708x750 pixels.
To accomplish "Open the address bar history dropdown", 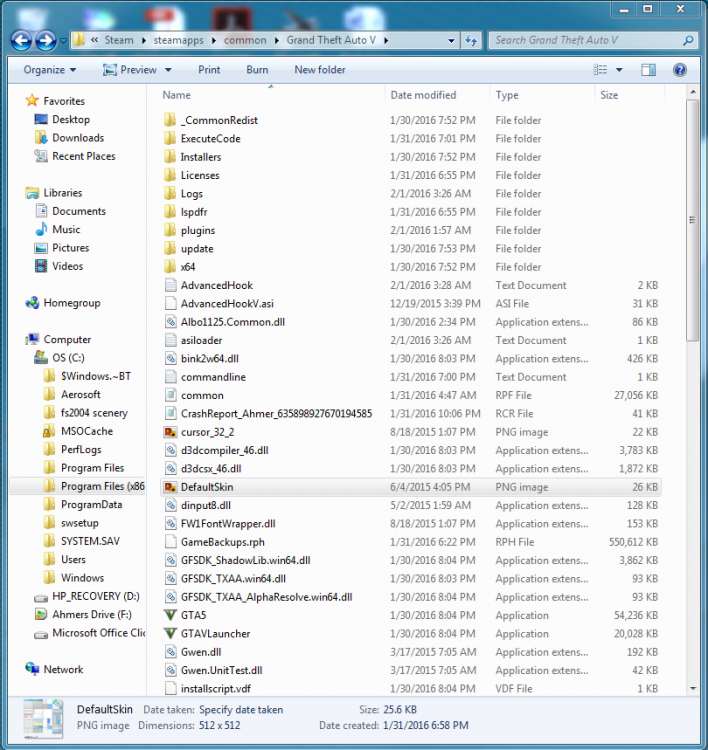I will point(451,41).
